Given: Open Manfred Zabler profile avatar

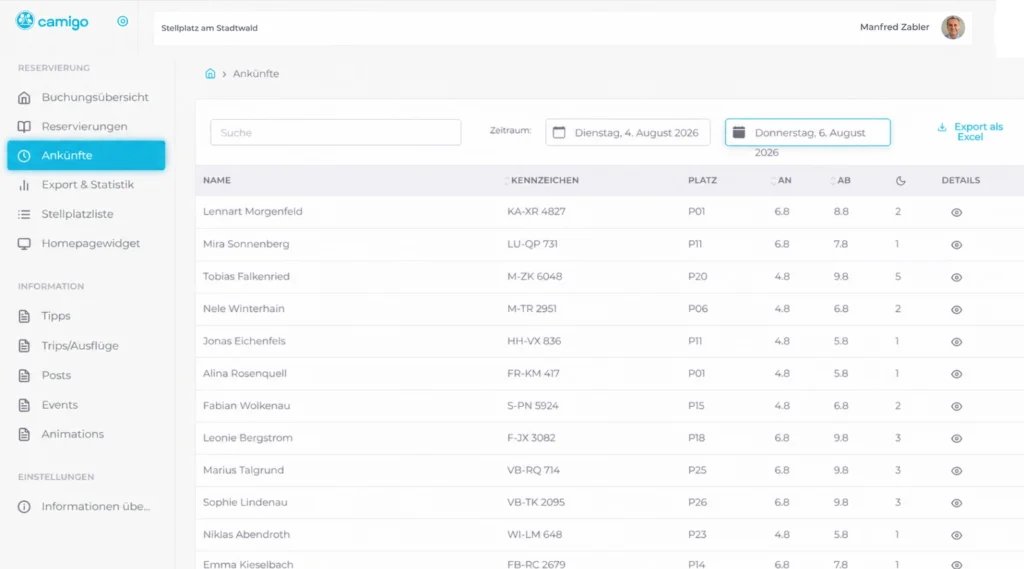Looking at the screenshot, I should pos(953,27).
